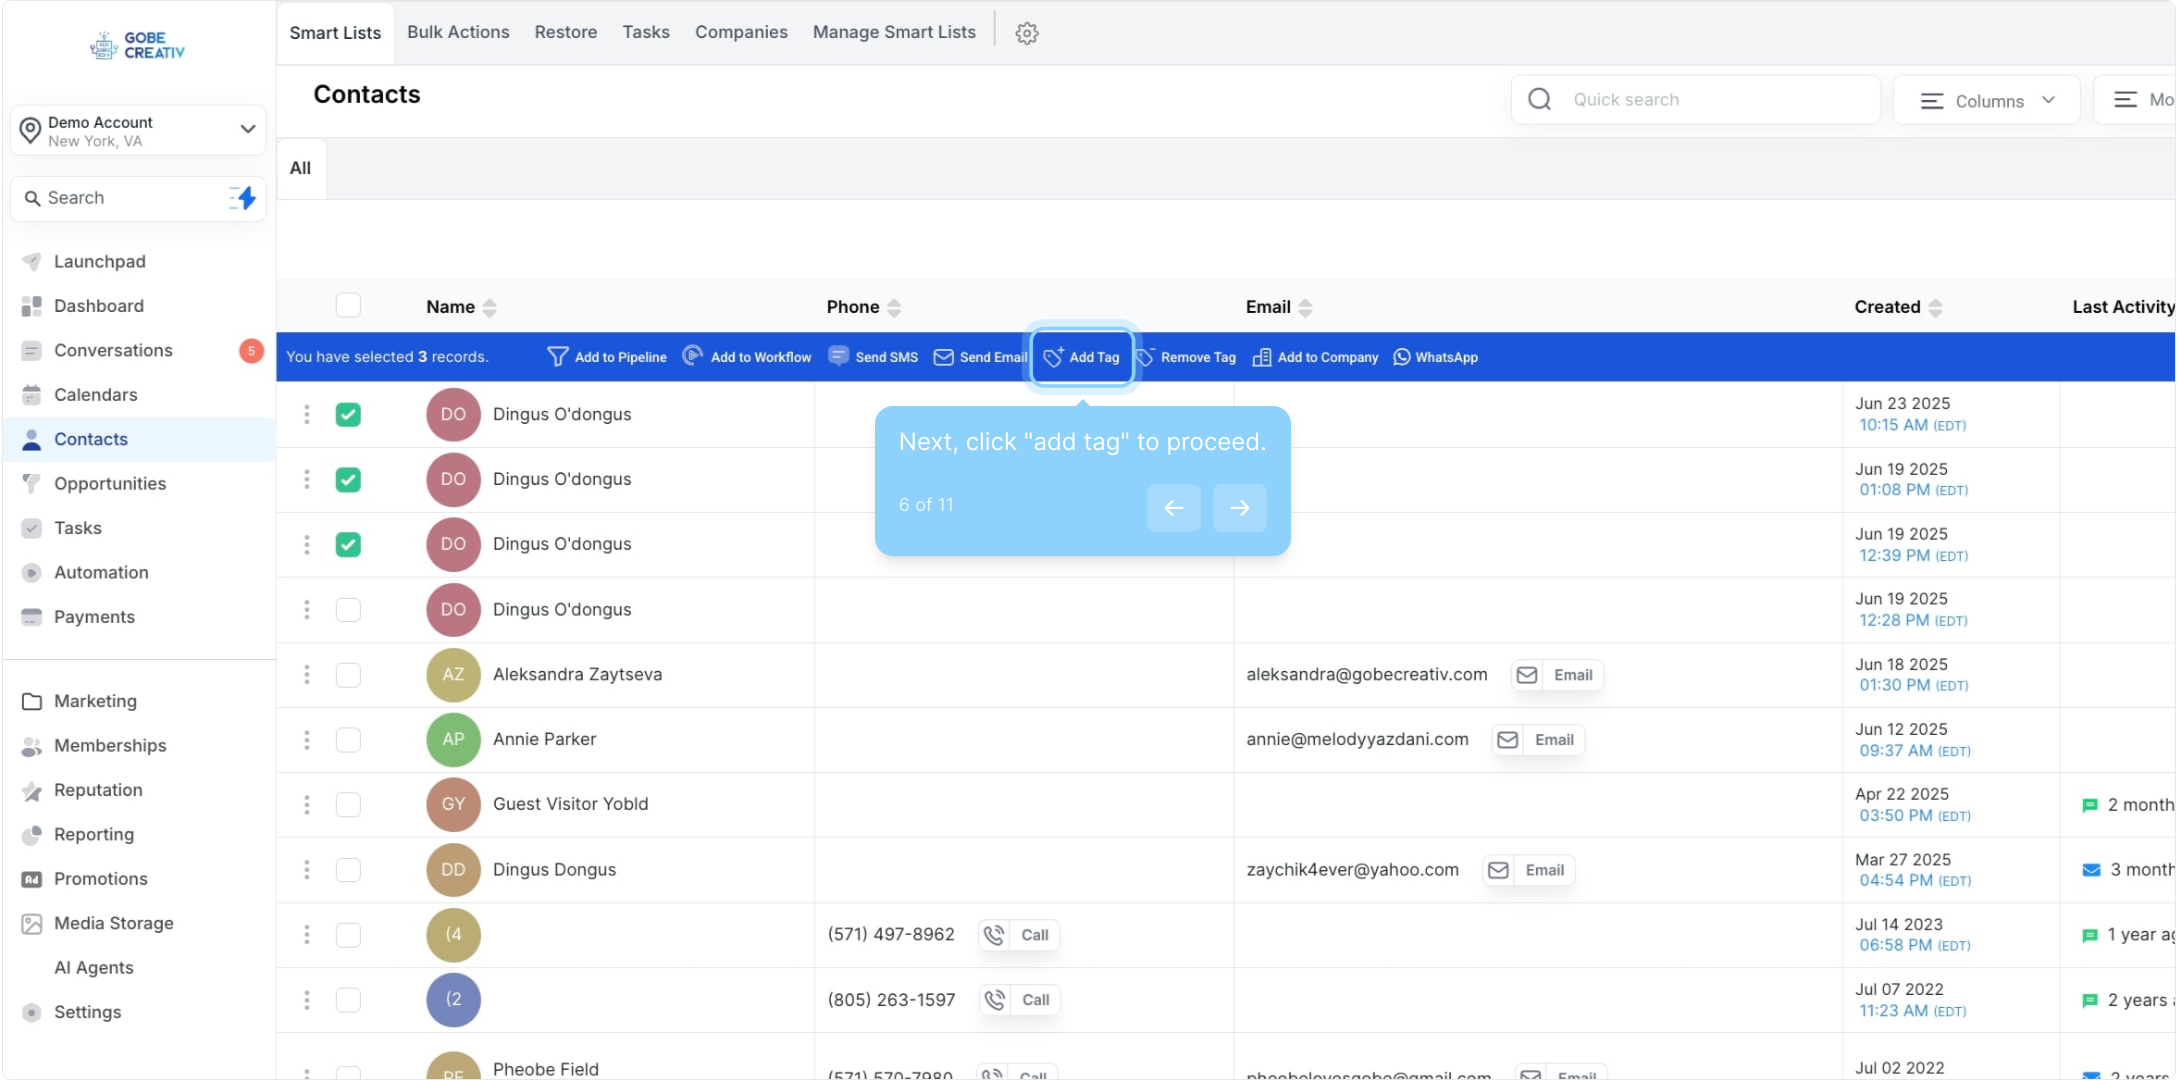Image resolution: width=2178 pixels, height=1080 pixels.
Task: Check the Aleksandra Zaytseva row checkbox
Action: [348, 675]
